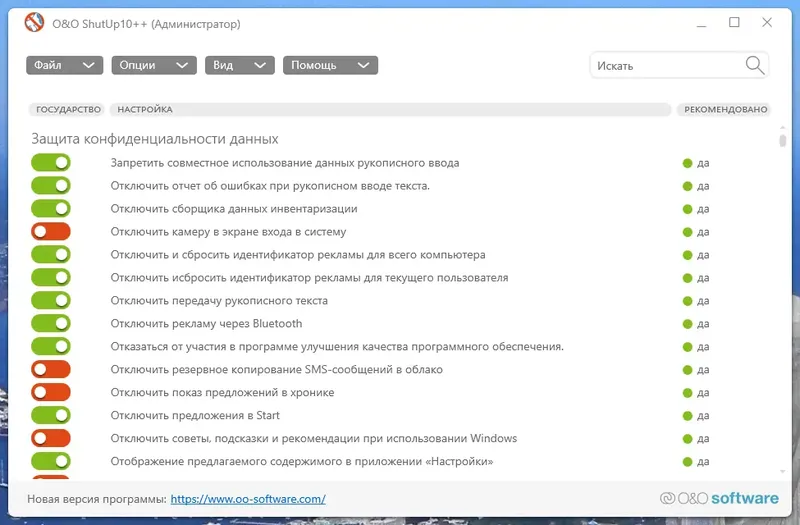The image size is (800, 525).
Task: Toggle suggestions in Start switch
Action: pyautogui.click(x=51, y=415)
